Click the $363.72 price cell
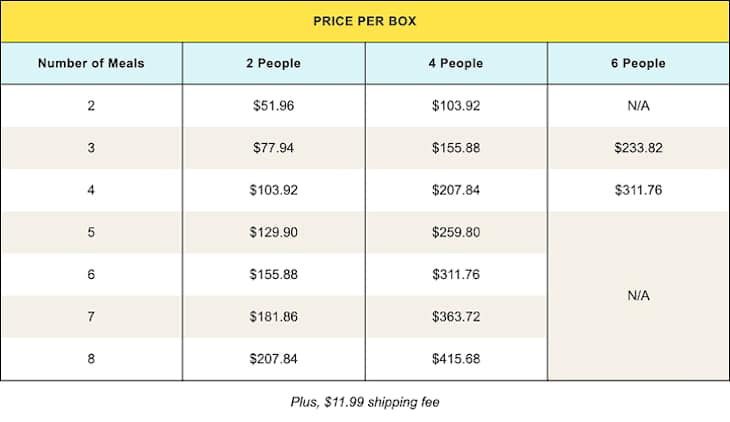Screen dimensions: 730x422 (x=456, y=317)
